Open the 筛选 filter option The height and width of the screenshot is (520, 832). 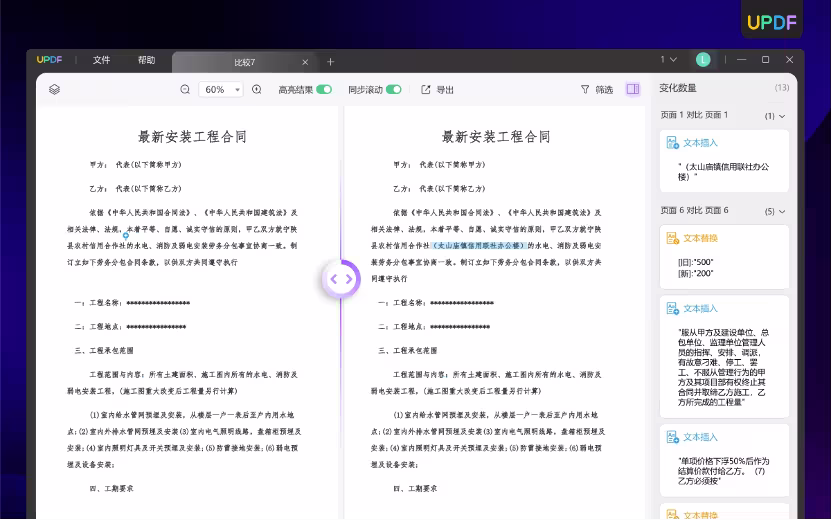[x=597, y=90]
